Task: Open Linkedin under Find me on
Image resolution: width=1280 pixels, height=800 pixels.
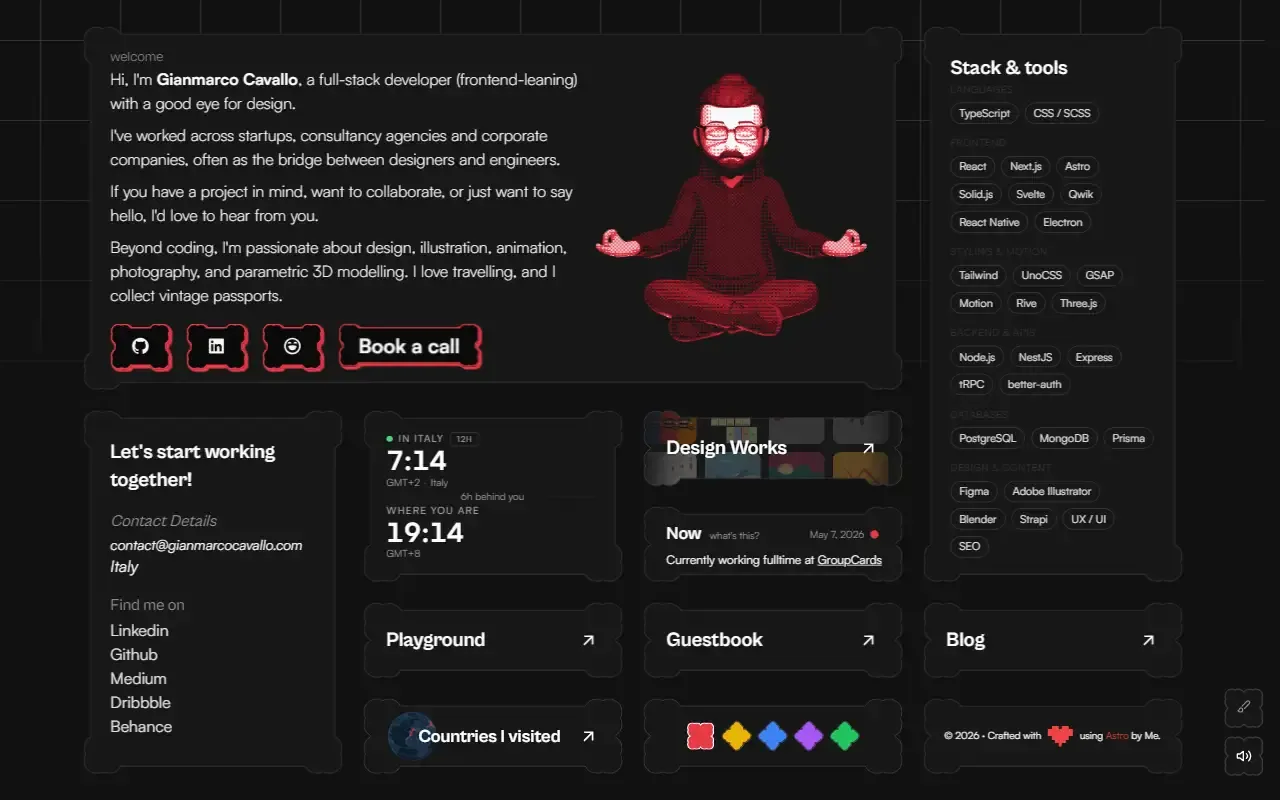Action: 139,631
